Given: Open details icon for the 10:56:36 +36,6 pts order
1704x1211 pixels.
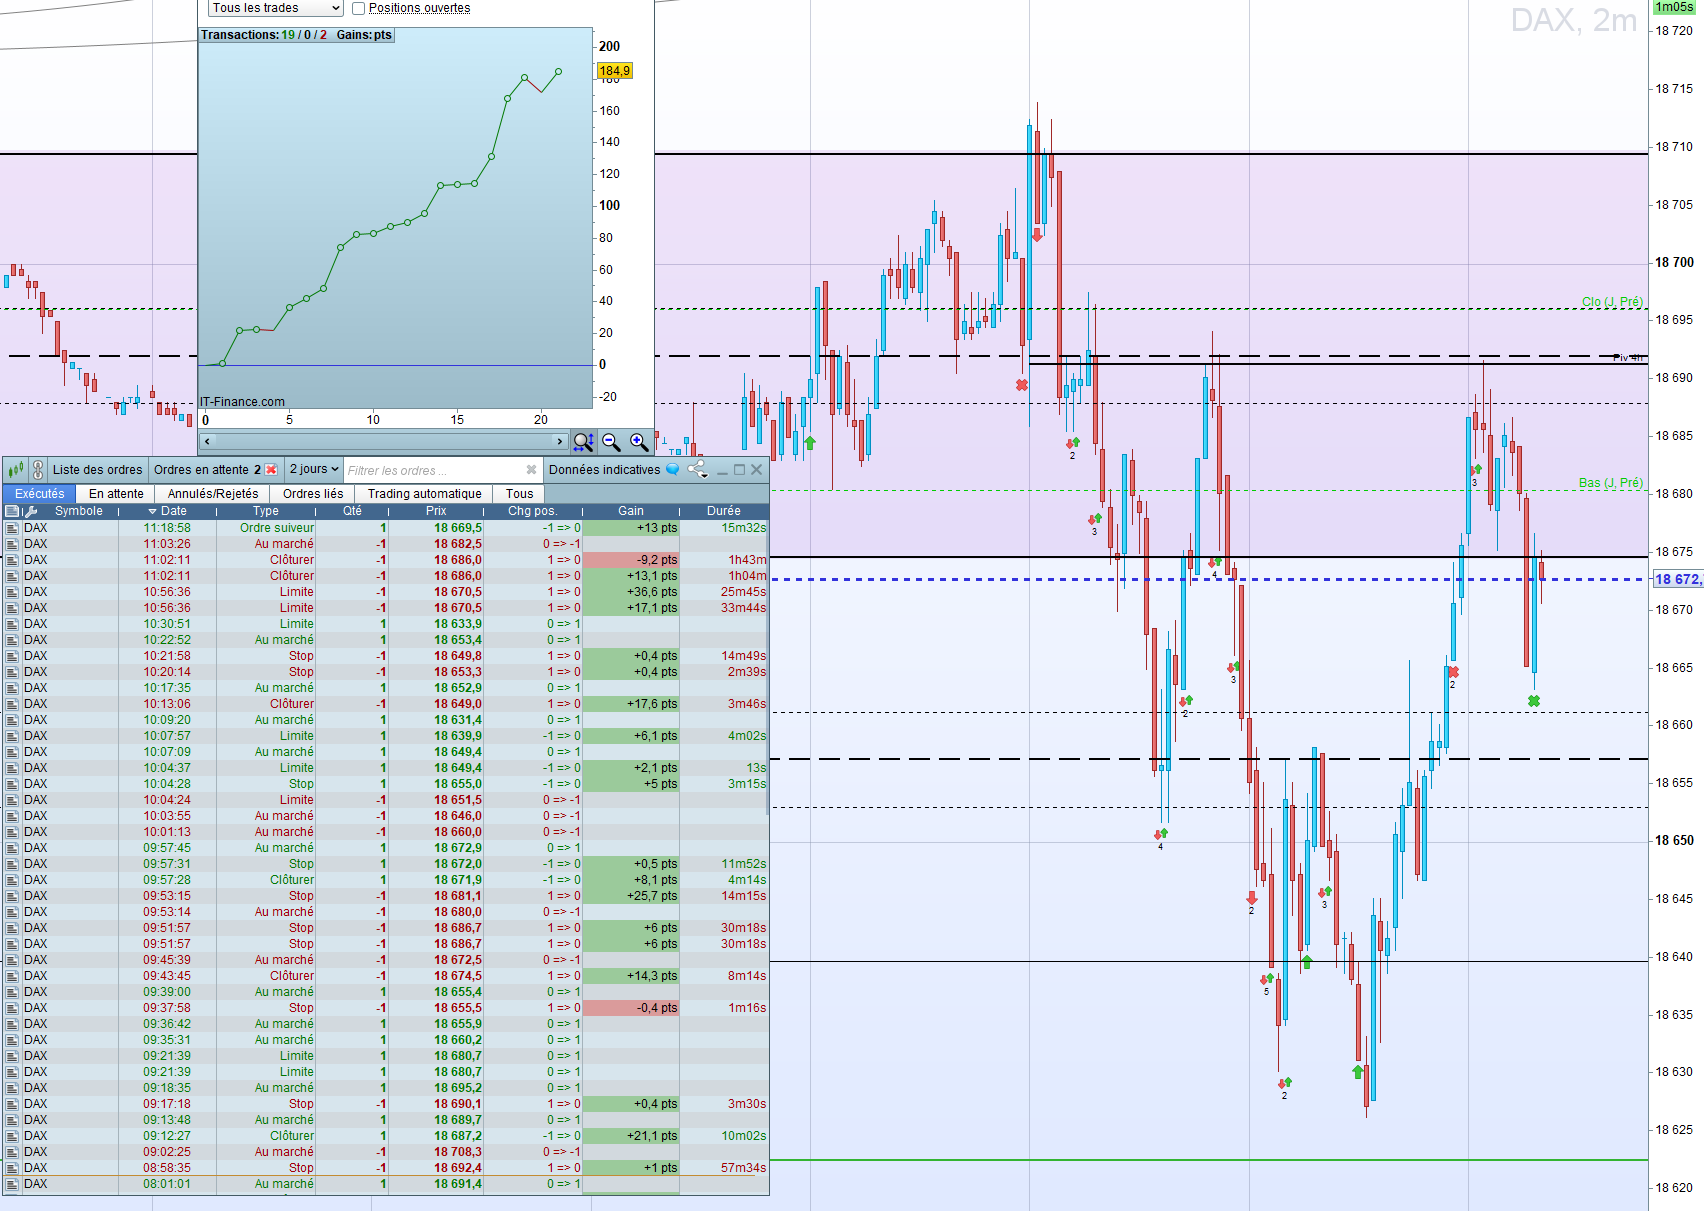Looking at the screenshot, I should (12, 592).
